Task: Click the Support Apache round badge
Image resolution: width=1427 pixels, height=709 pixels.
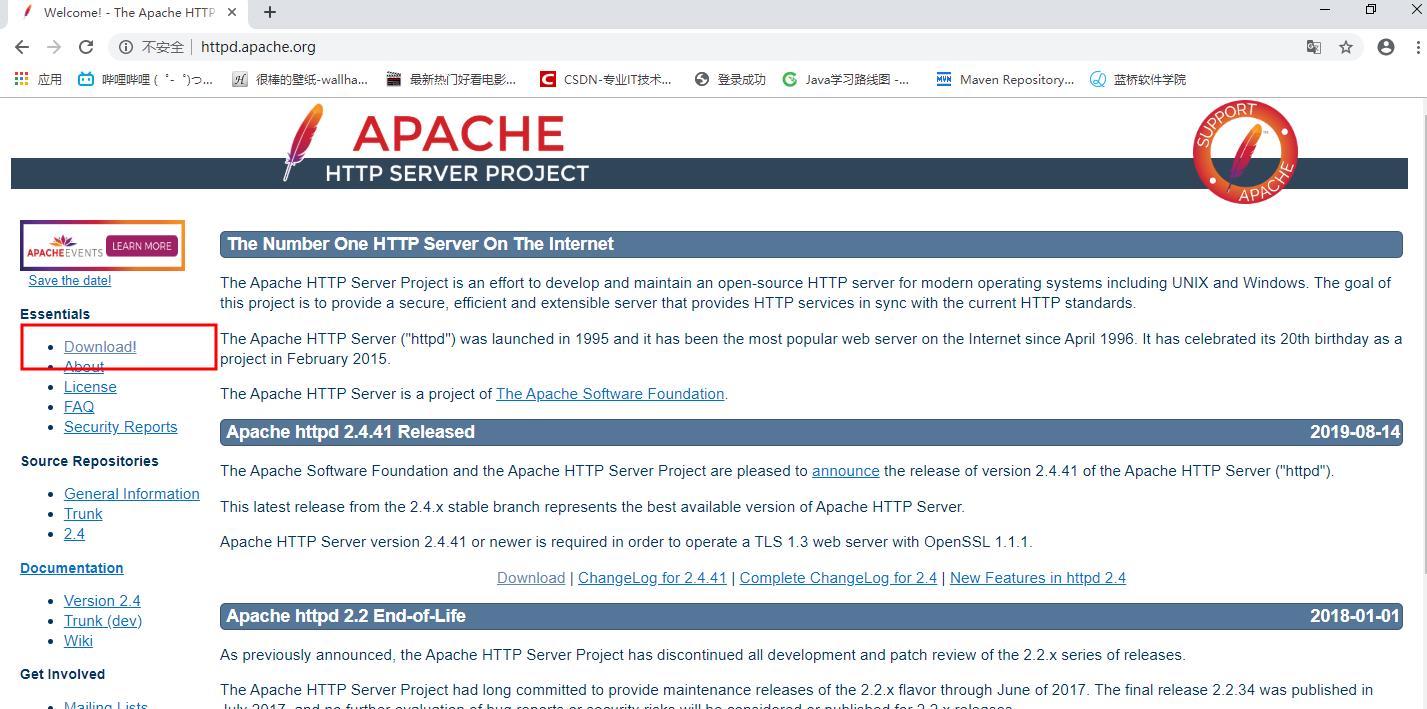Action: coord(1245,152)
